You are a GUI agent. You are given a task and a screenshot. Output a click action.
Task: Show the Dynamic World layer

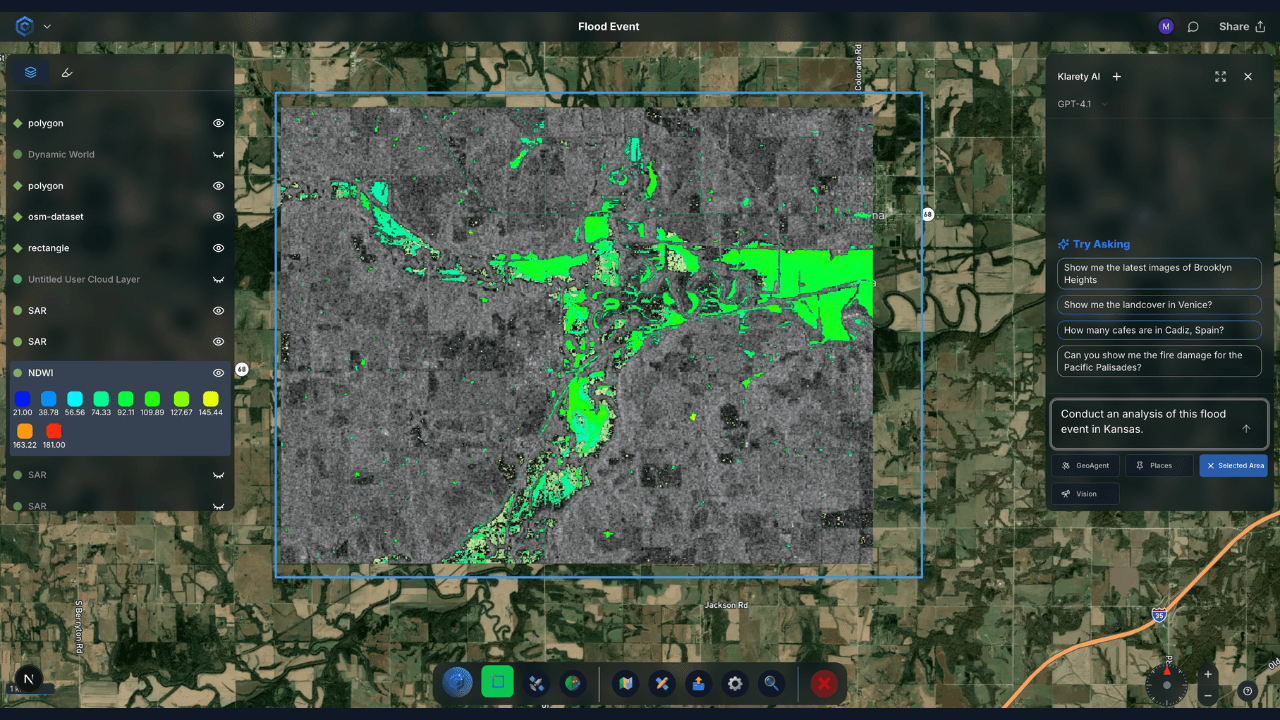coord(218,155)
